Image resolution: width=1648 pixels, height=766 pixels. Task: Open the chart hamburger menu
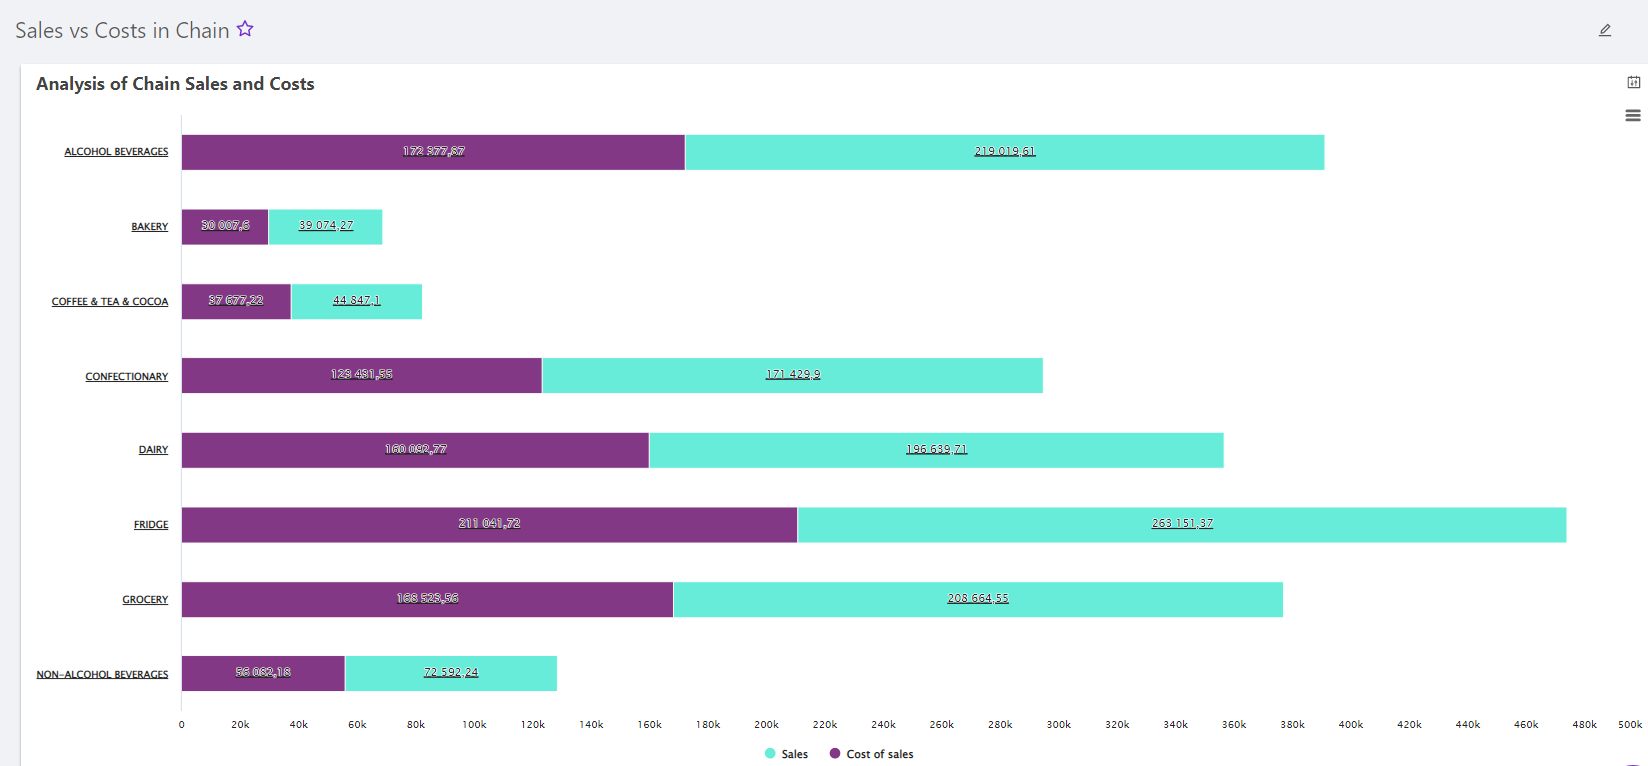tap(1633, 116)
